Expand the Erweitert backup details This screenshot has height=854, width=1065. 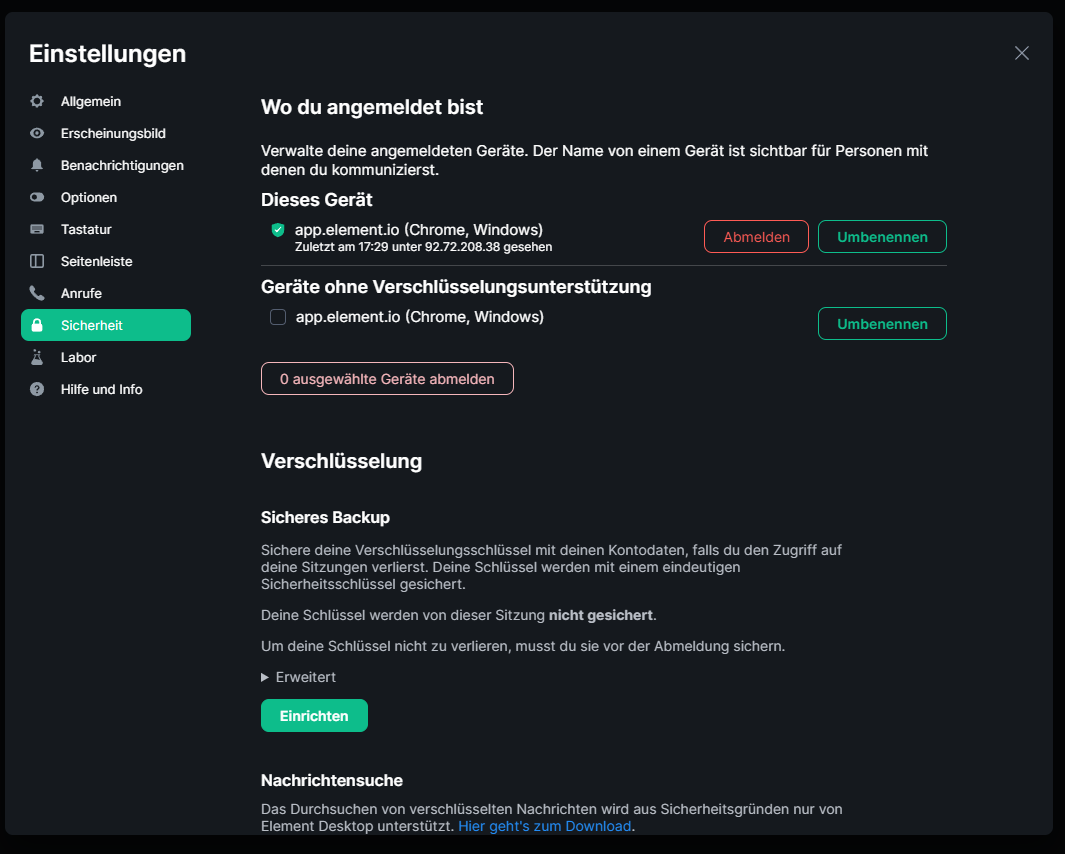(298, 677)
